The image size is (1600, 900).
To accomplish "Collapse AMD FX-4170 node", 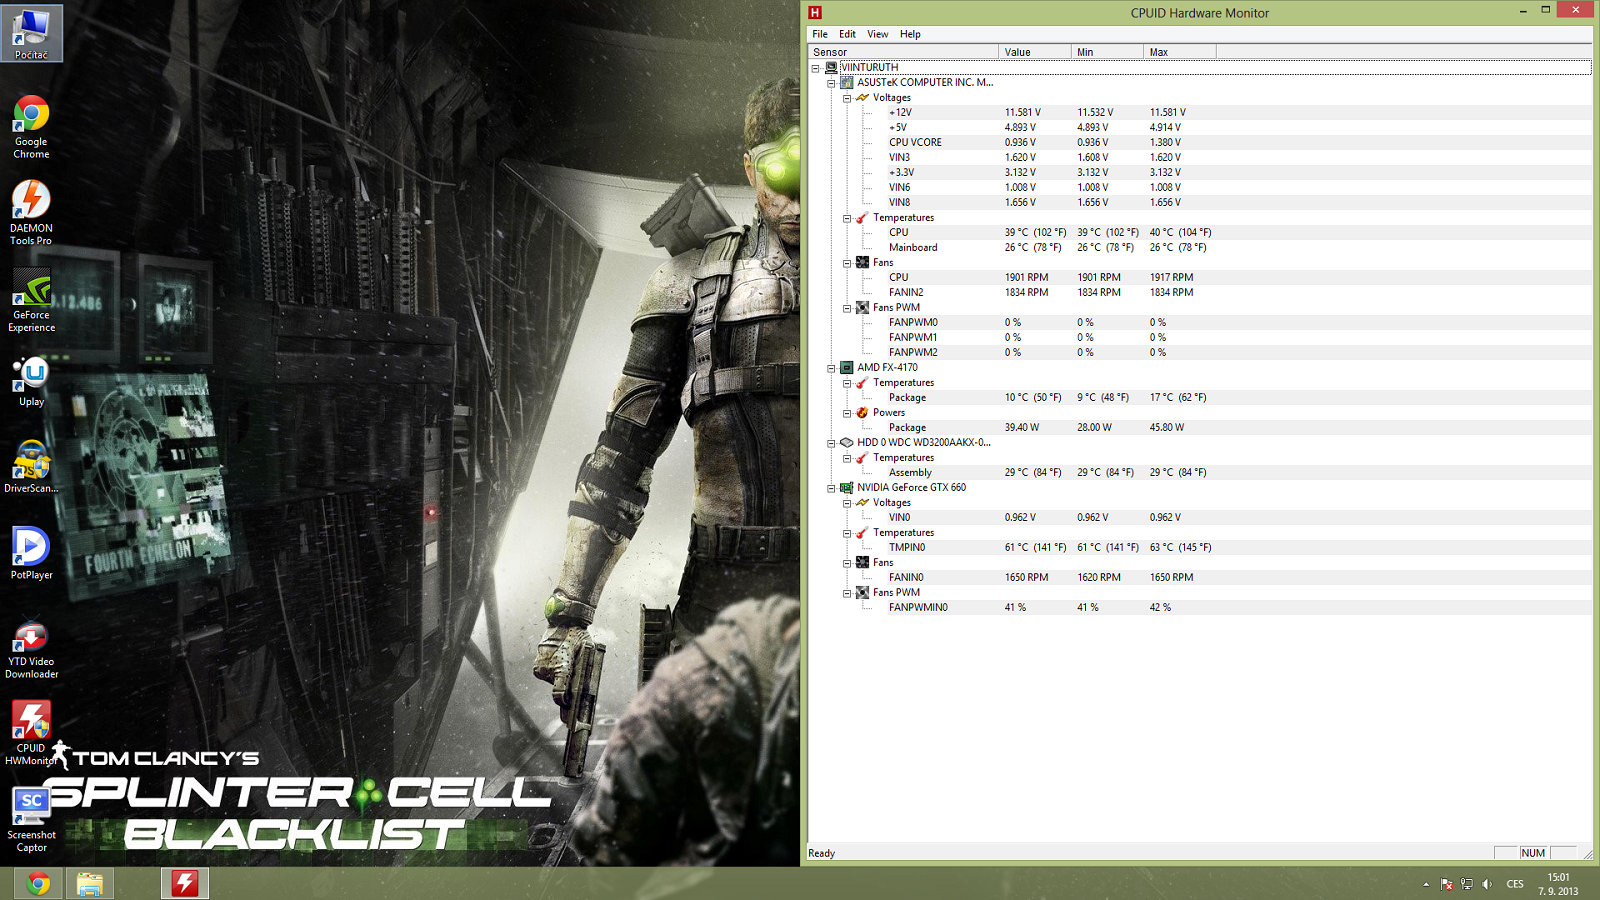I will pyautogui.click(x=831, y=368).
